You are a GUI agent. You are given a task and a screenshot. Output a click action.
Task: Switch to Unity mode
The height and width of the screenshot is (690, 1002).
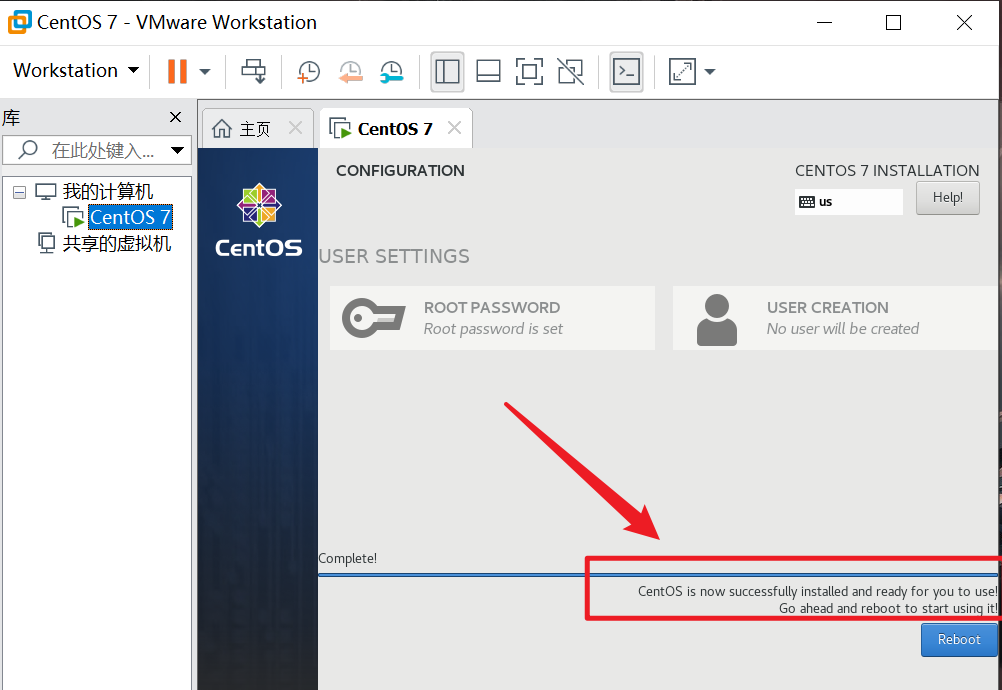pyautogui.click(x=571, y=72)
